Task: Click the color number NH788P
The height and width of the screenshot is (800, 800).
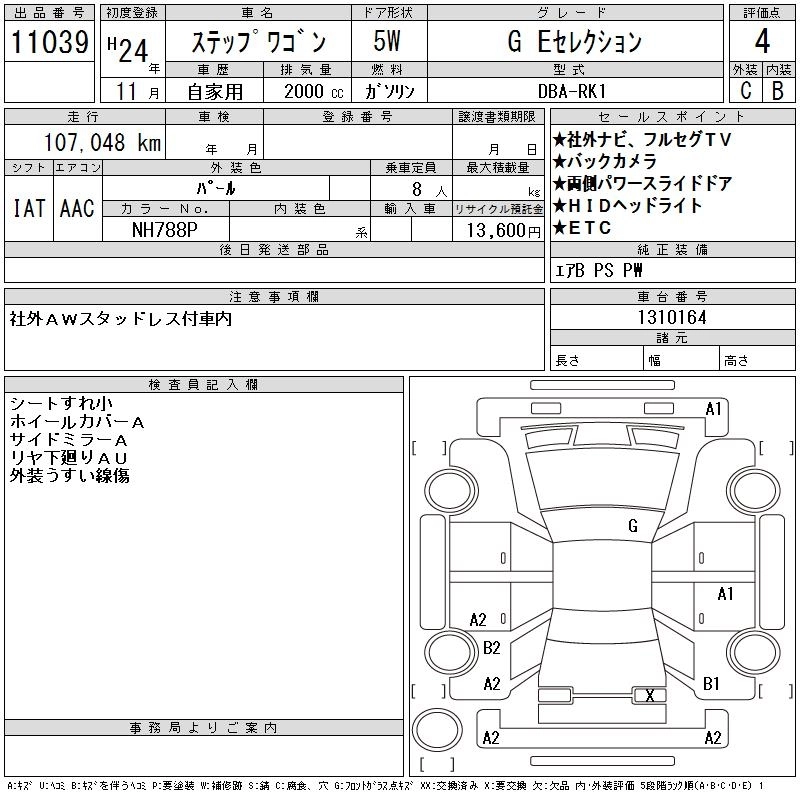Action: (164, 230)
